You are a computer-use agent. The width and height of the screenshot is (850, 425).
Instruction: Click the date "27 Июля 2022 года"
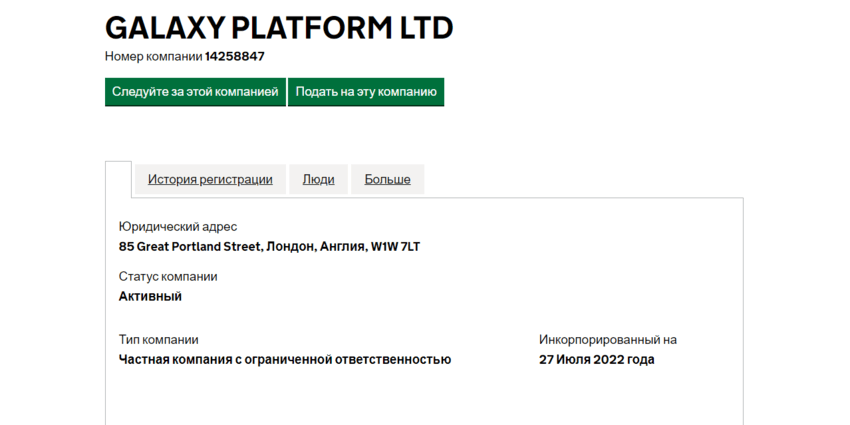tap(596, 359)
